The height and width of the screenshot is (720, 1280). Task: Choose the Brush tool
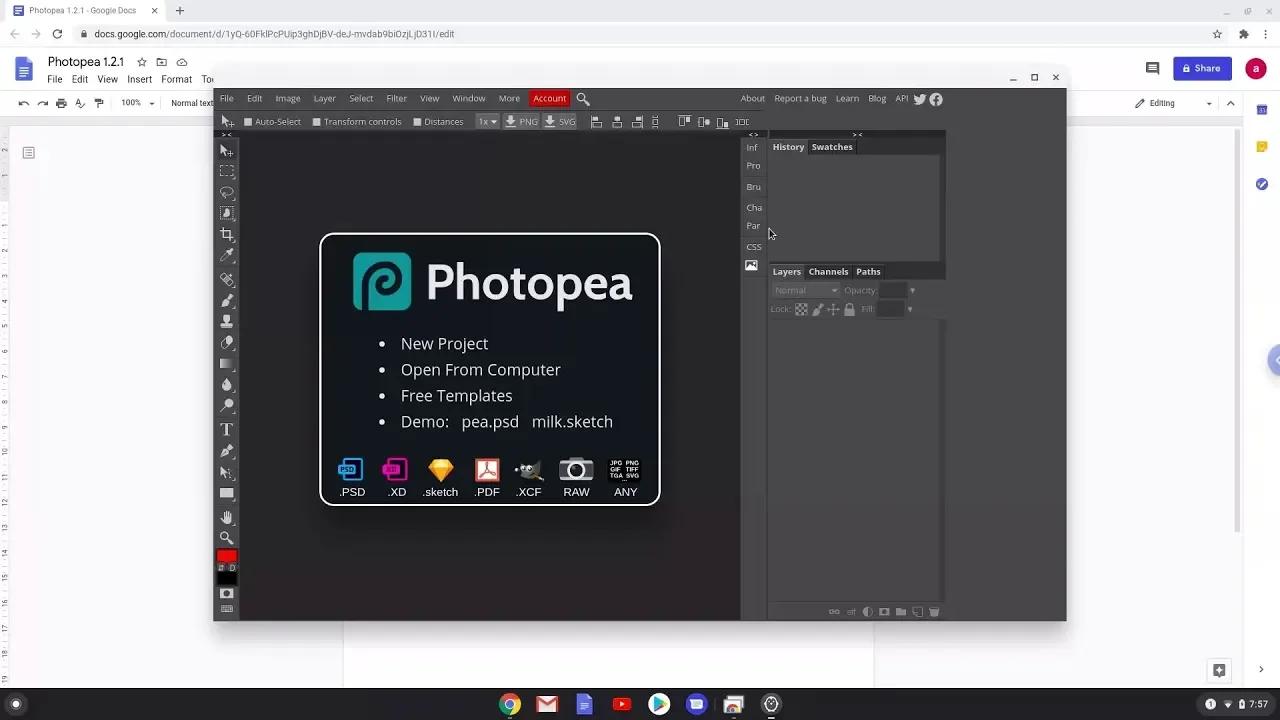click(227, 299)
